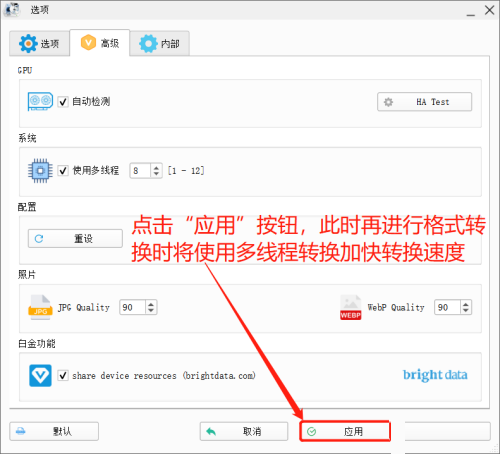Click the blue gear icon on 选项 tab
Viewport: 500px width, 454px height.
[x=28, y=43]
